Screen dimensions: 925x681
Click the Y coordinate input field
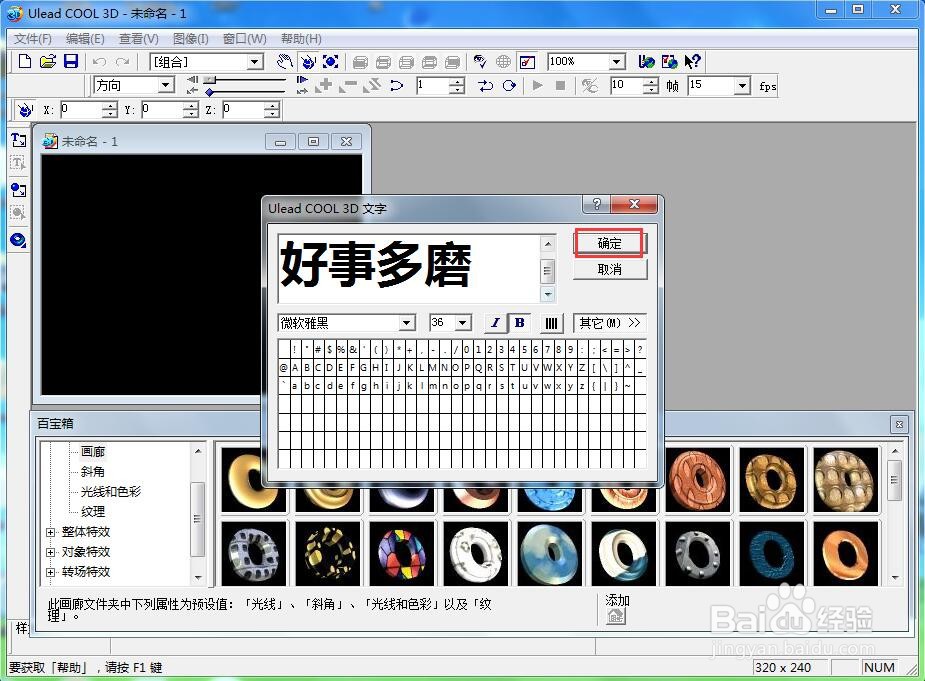[x=163, y=110]
